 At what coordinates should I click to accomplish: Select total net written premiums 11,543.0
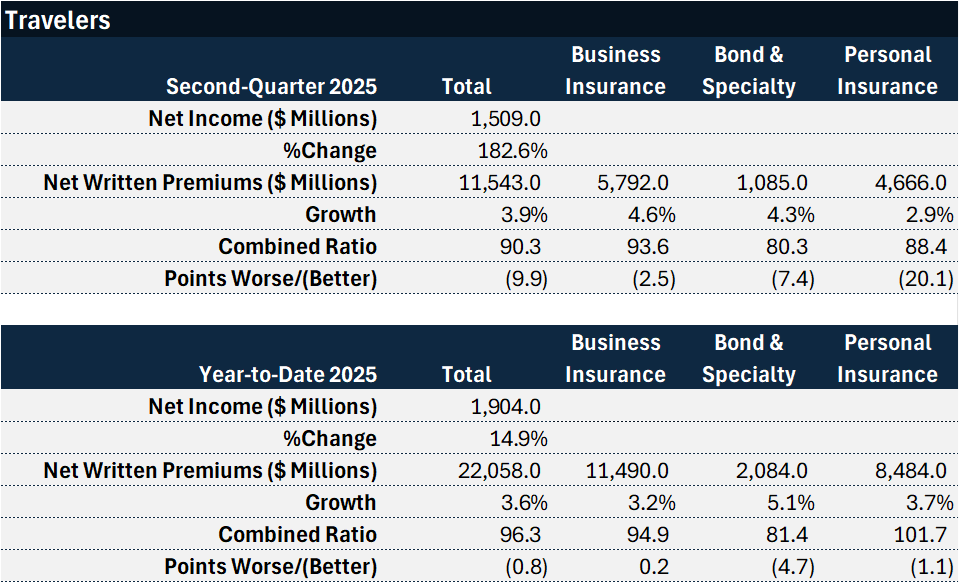(500, 182)
